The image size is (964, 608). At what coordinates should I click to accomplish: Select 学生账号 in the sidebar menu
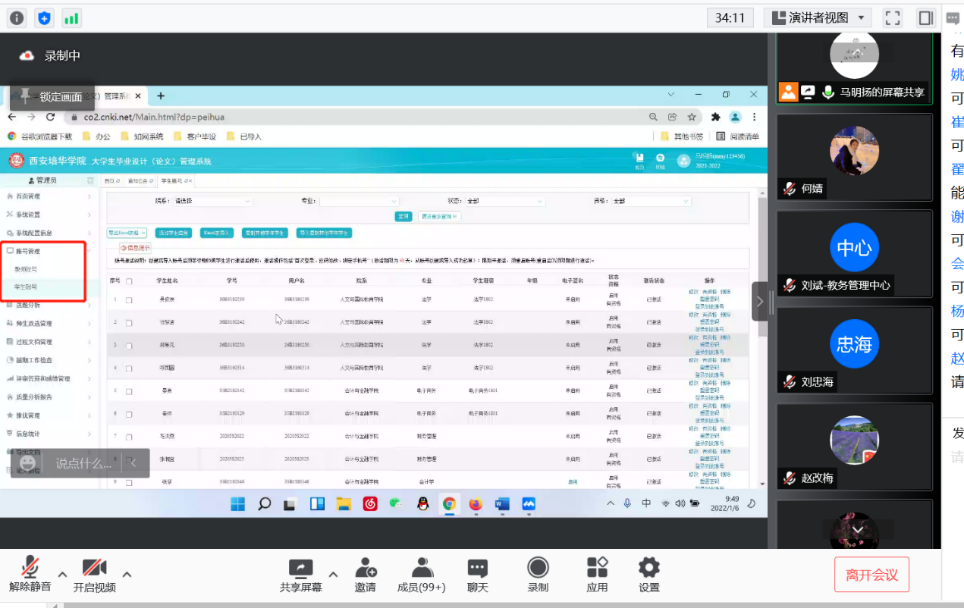click(26, 287)
